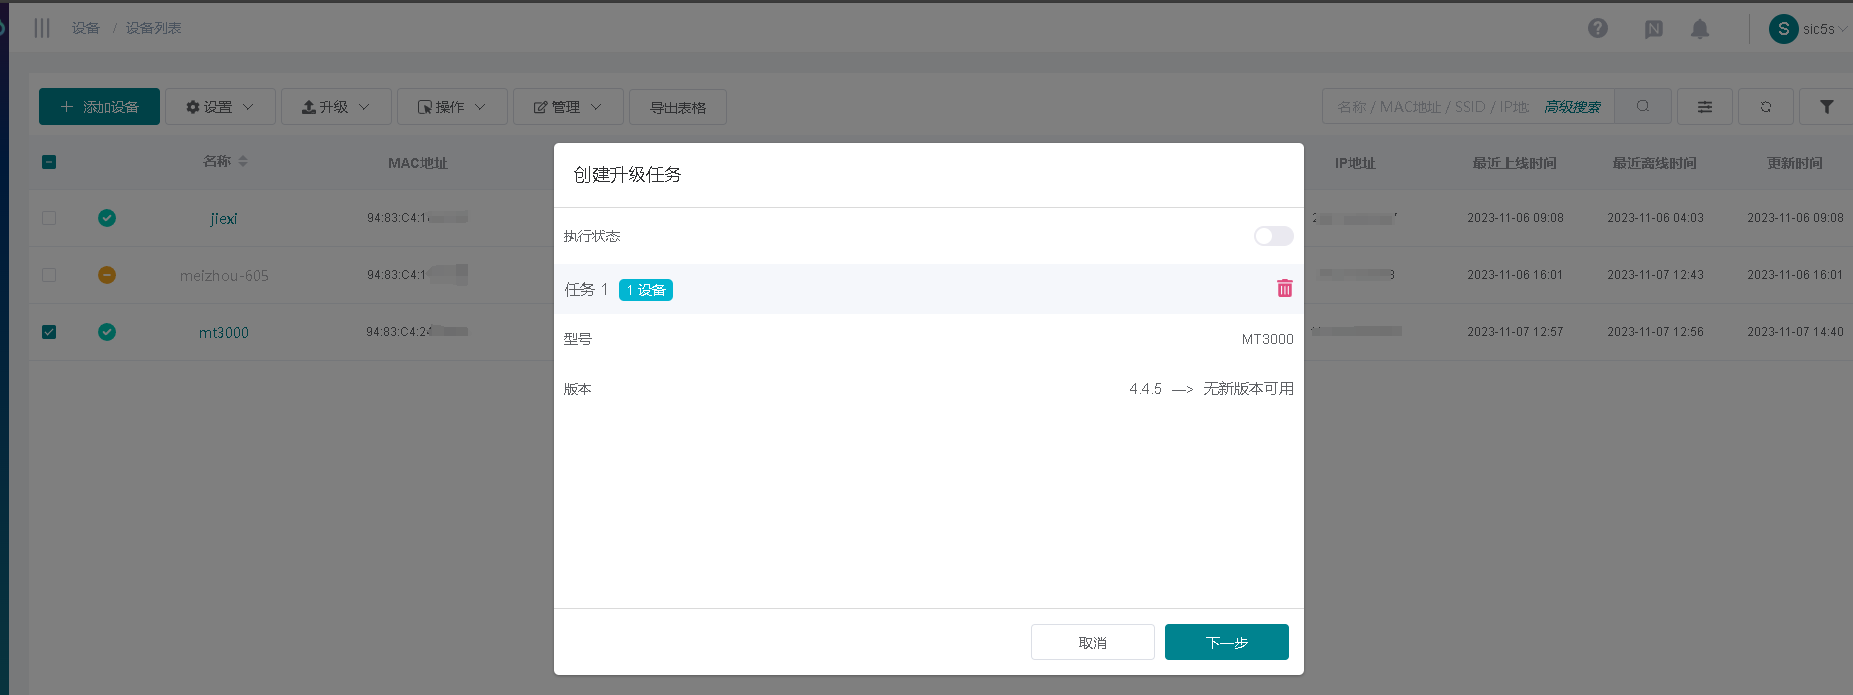Toggle the select-all header checkbox
The width and height of the screenshot is (1853, 695).
click(49, 162)
